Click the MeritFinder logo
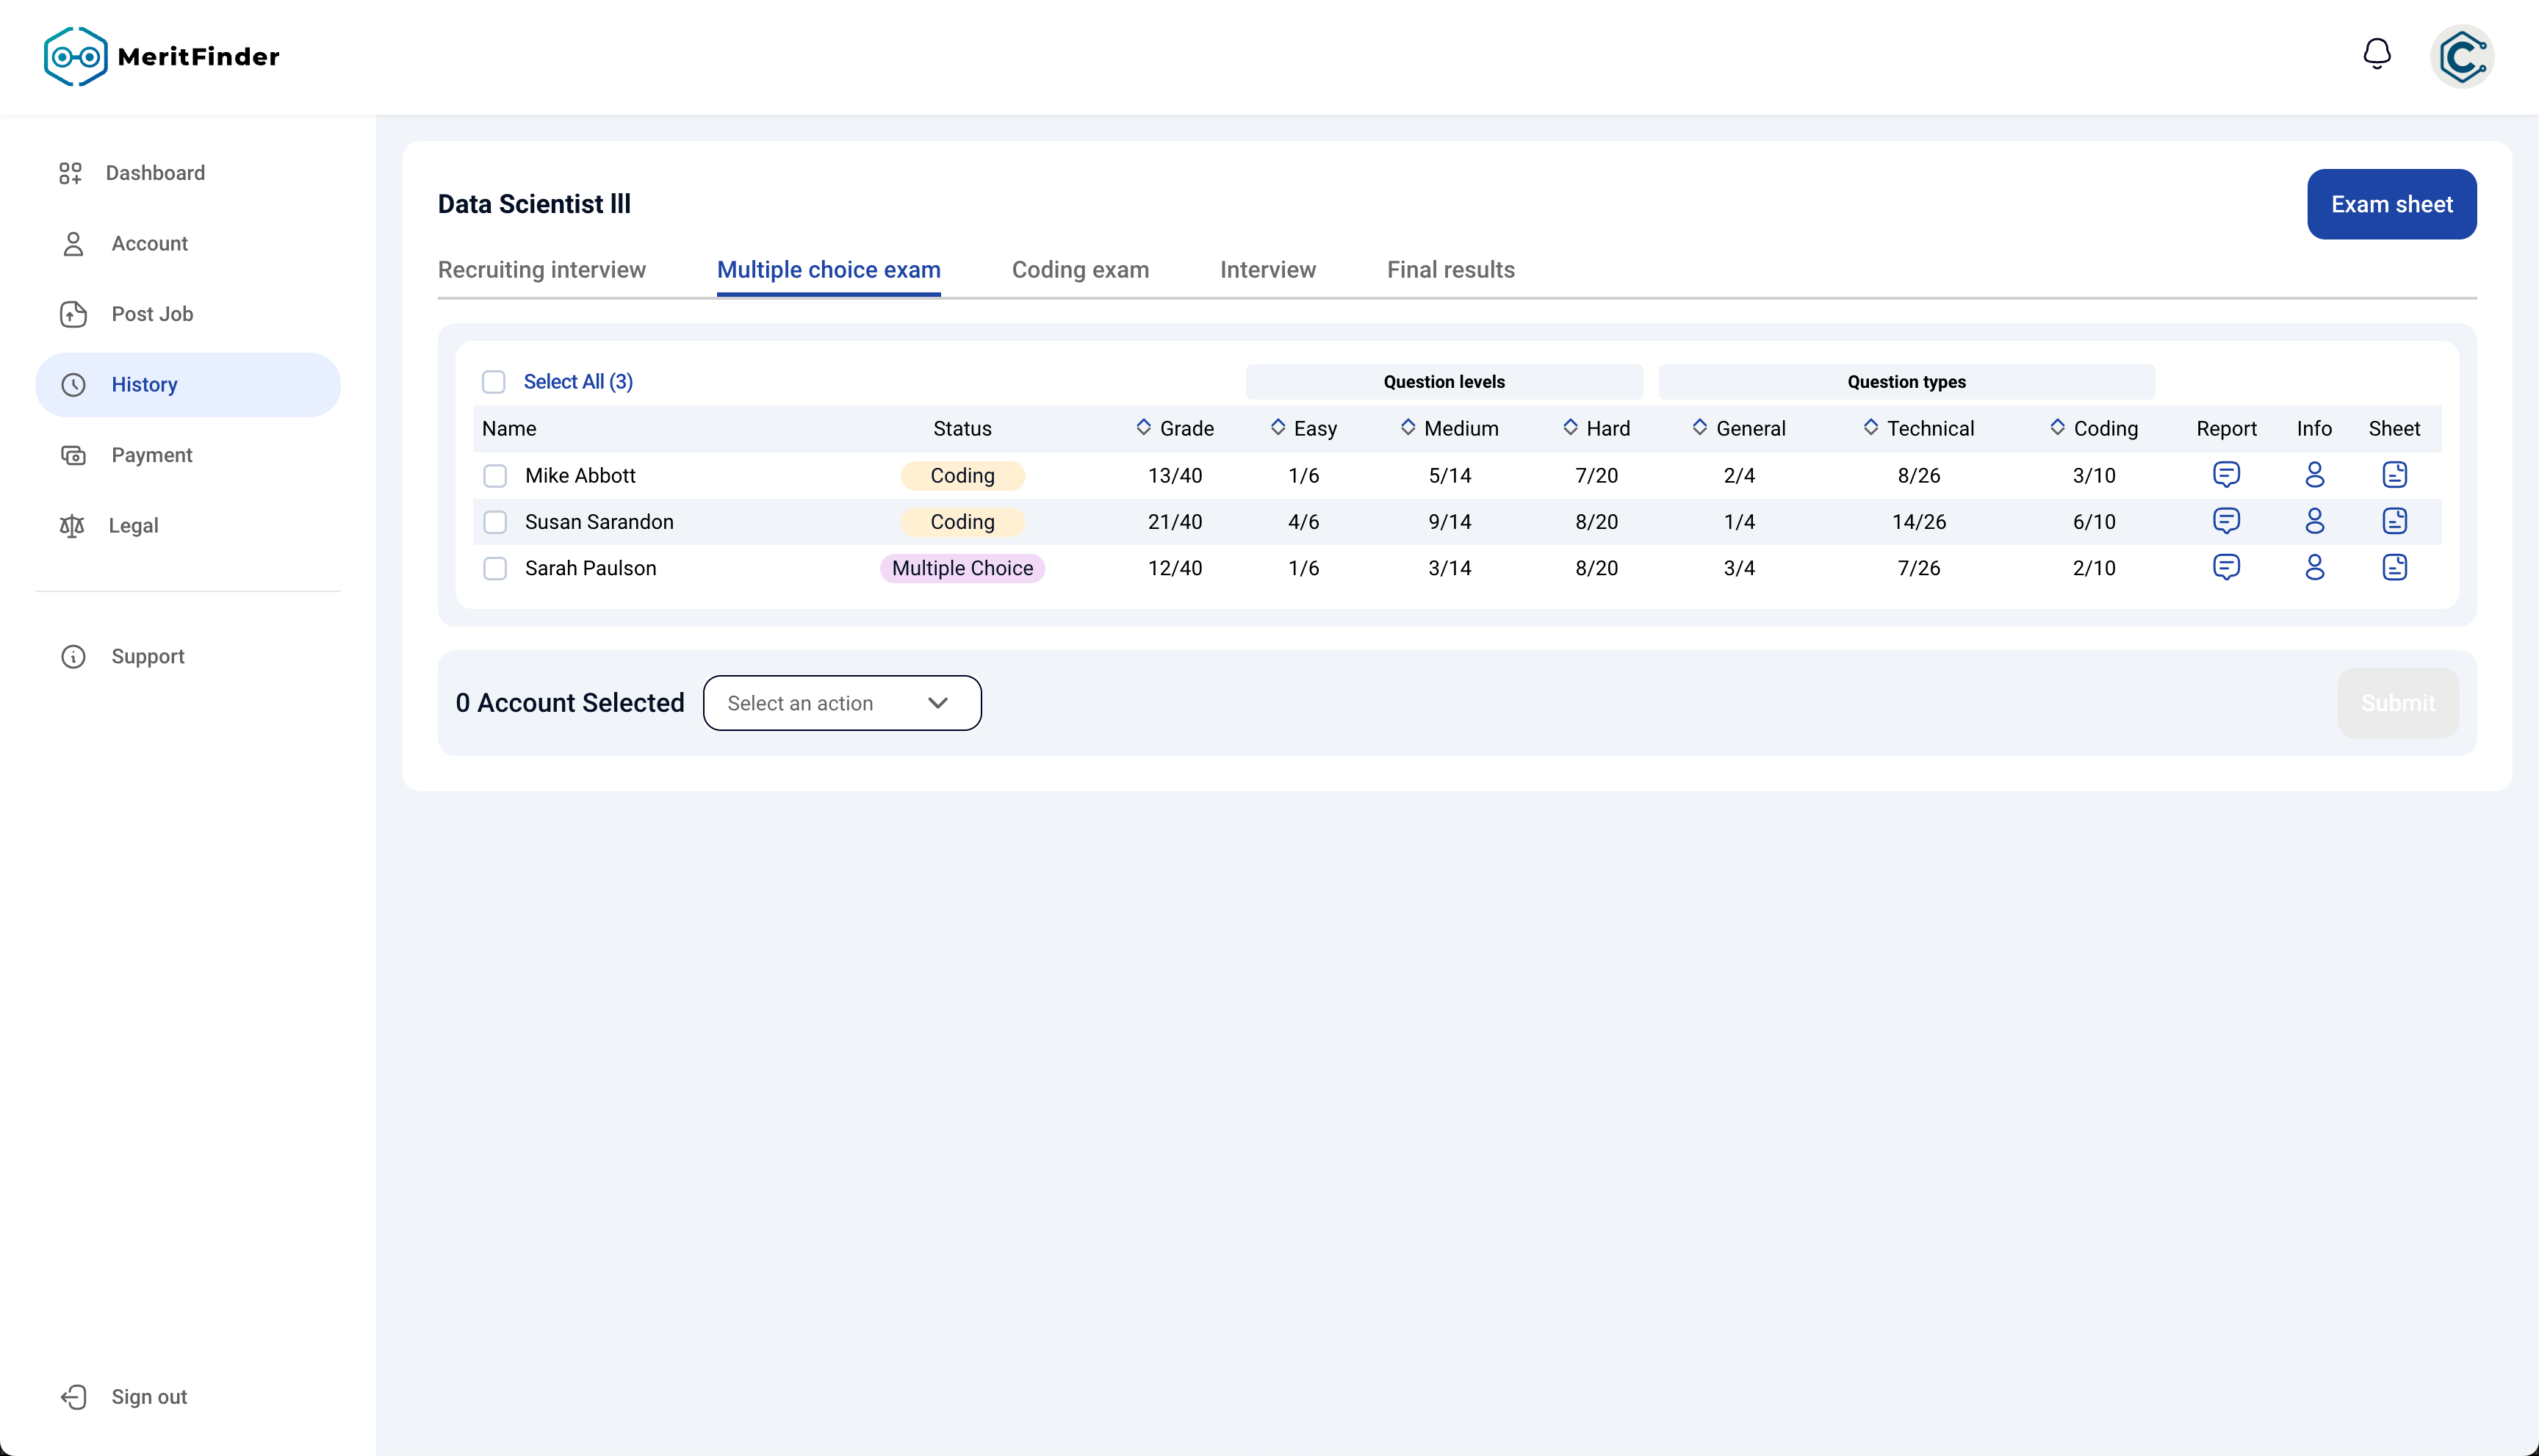 pyautogui.click(x=162, y=57)
